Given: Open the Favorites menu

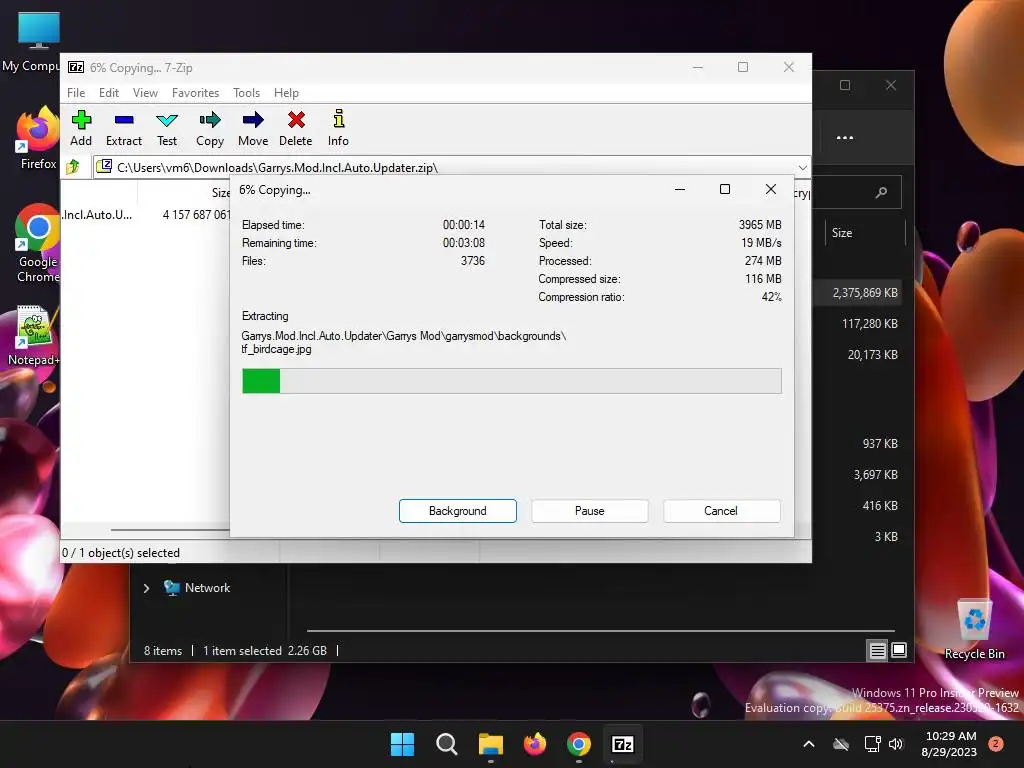Looking at the screenshot, I should (195, 93).
